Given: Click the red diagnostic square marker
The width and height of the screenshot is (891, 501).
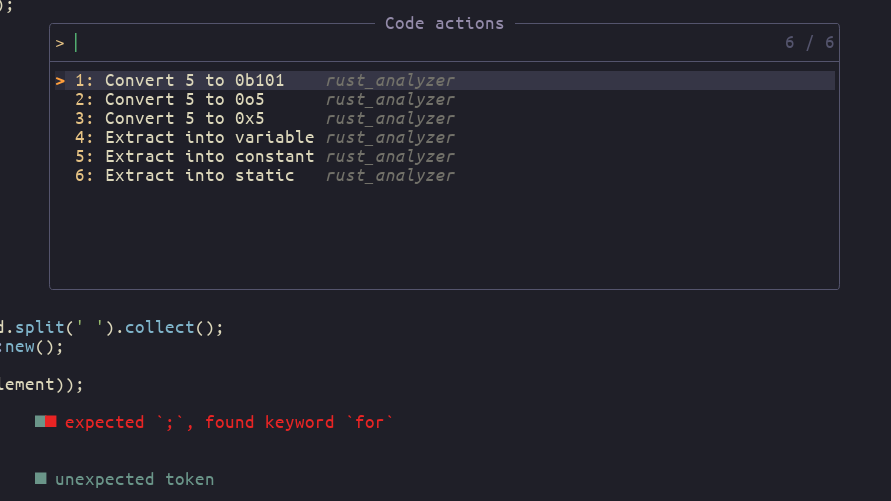Looking at the screenshot, I should [x=51, y=422].
